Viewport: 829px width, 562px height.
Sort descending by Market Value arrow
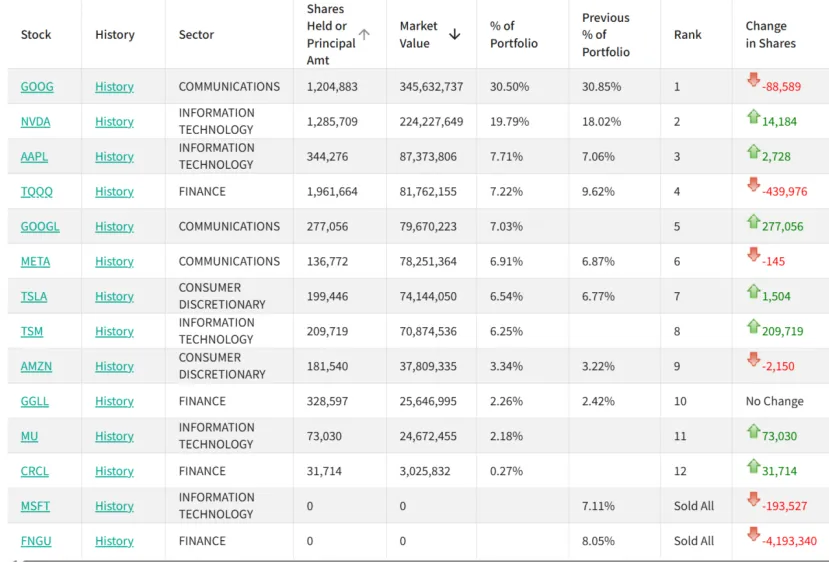(455, 34)
